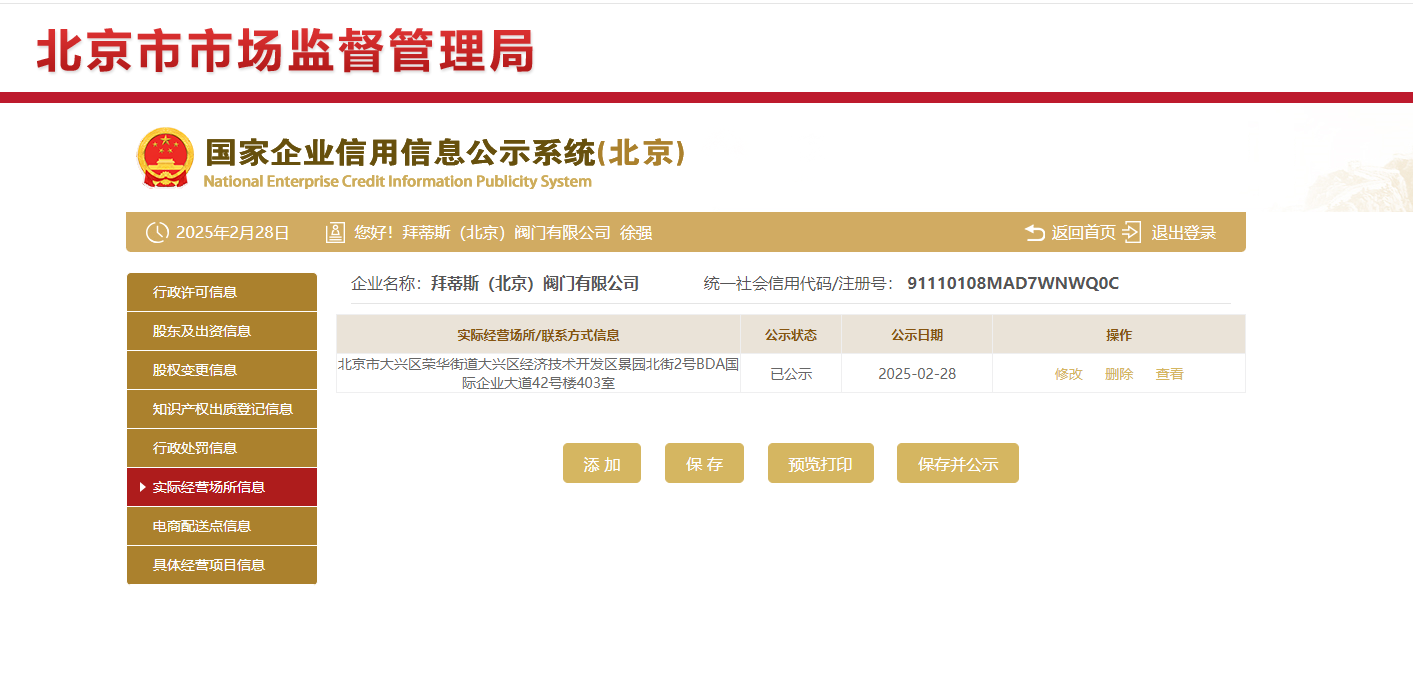
Task: Open the 具体经营项目信息 menu item
Action: (x=222, y=565)
